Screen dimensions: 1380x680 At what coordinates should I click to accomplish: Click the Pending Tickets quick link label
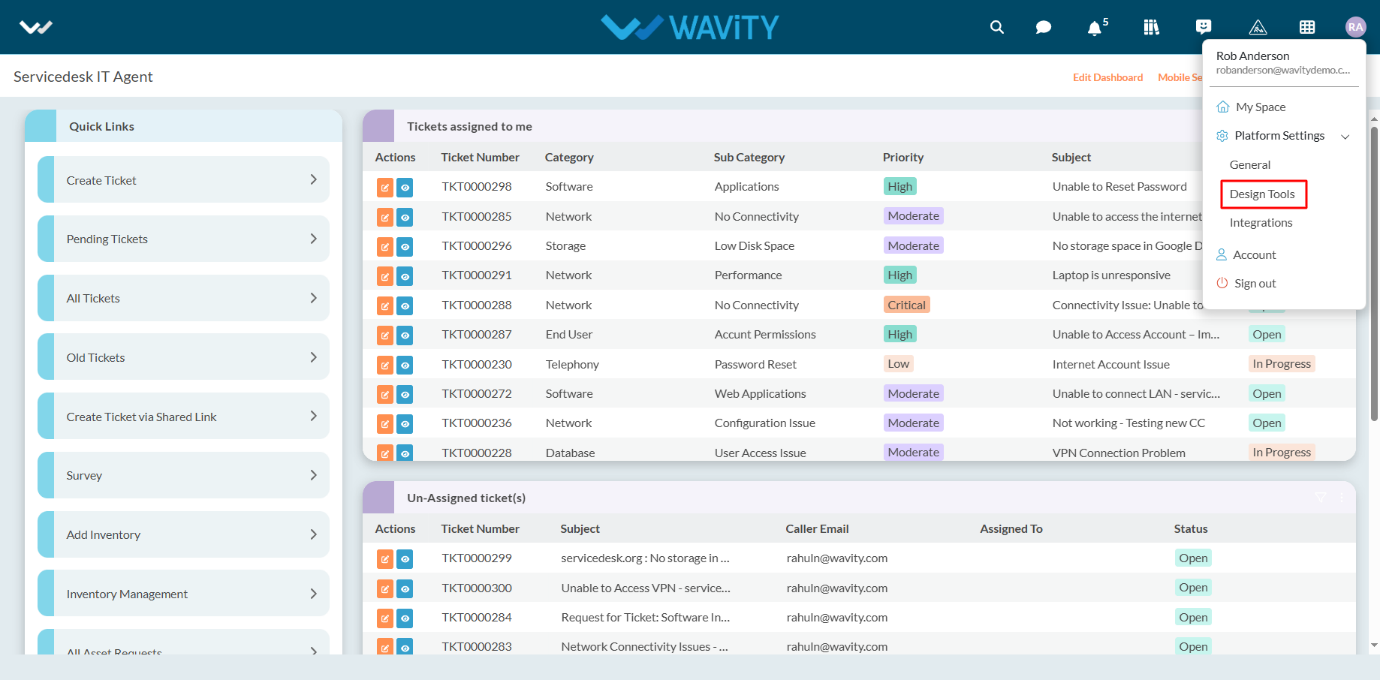[x=107, y=239]
